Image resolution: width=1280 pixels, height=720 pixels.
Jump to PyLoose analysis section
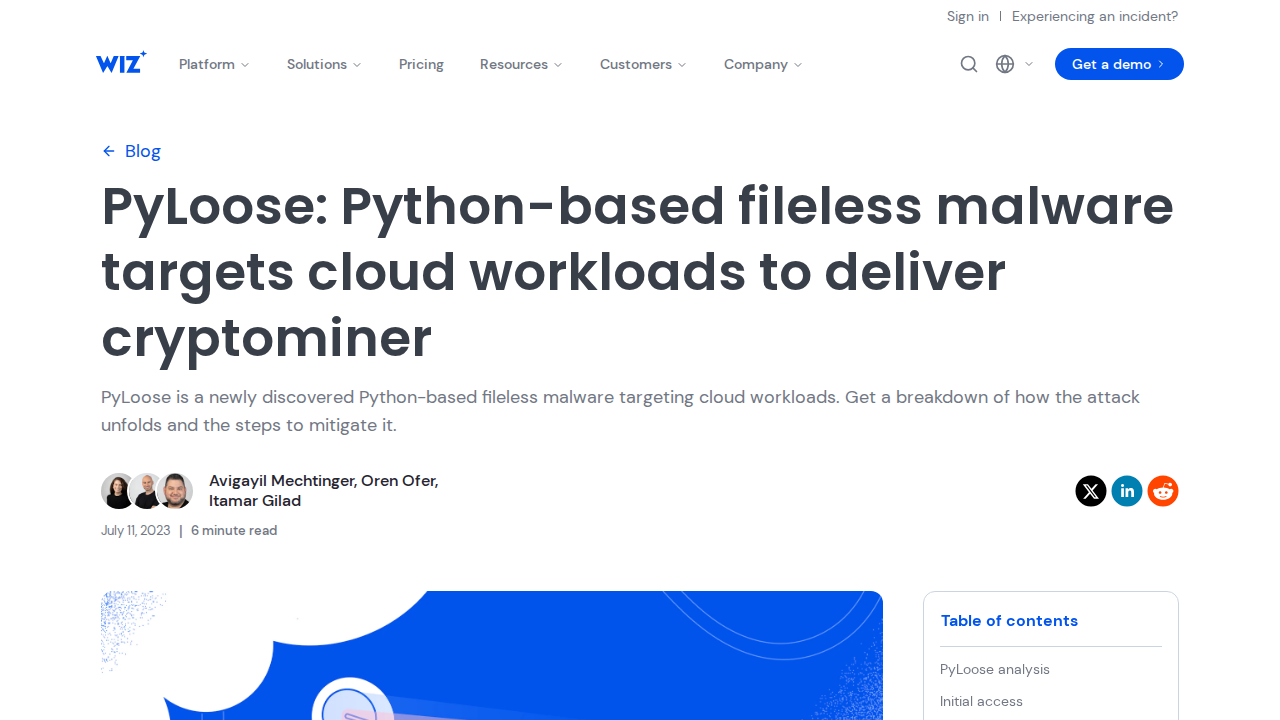[x=995, y=669]
